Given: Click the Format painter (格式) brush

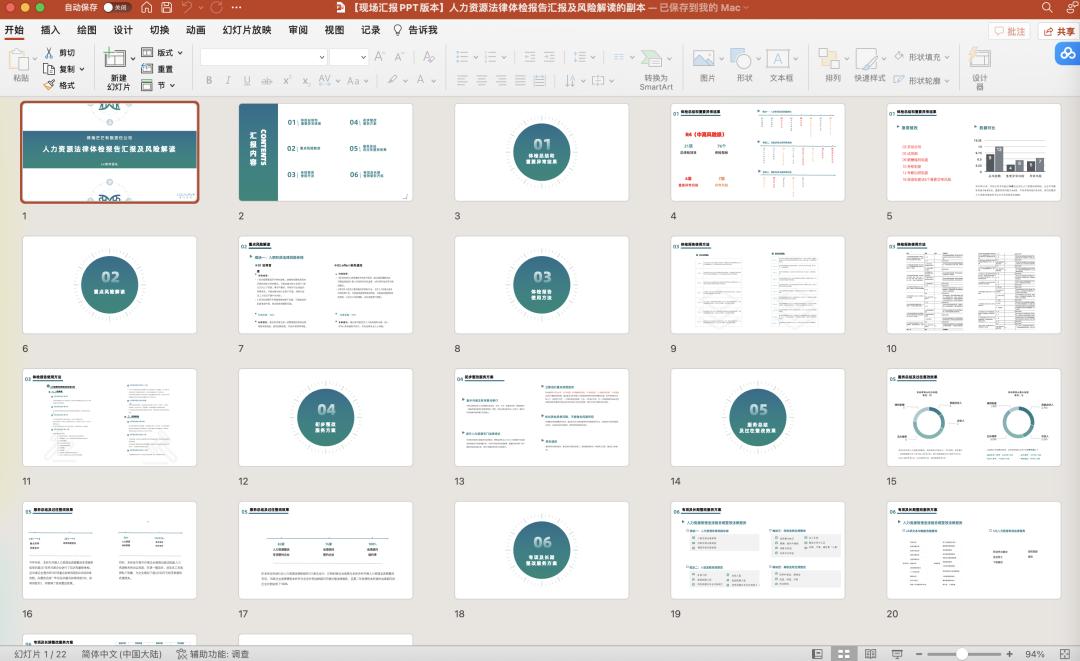Looking at the screenshot, I should 49,85.
